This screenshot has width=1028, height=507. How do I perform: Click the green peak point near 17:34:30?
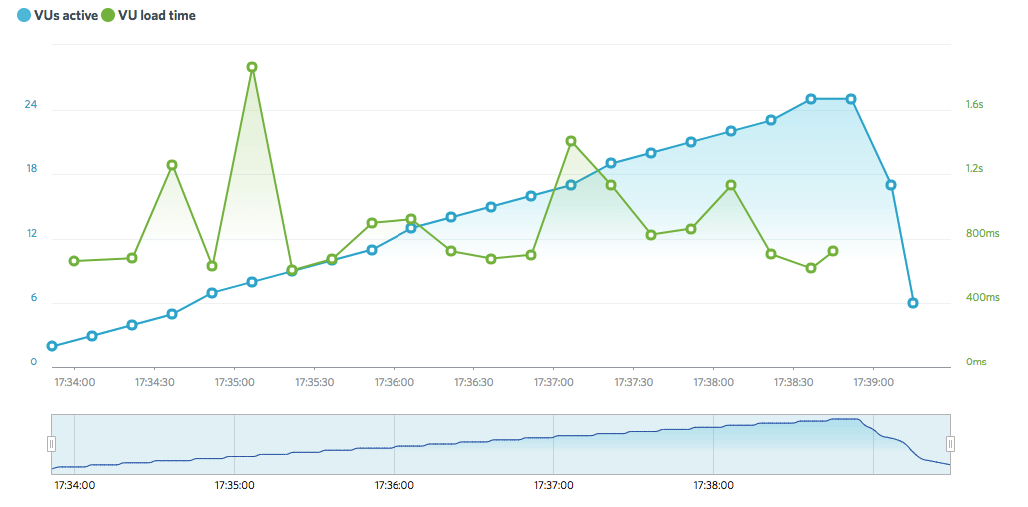(172, 165)
